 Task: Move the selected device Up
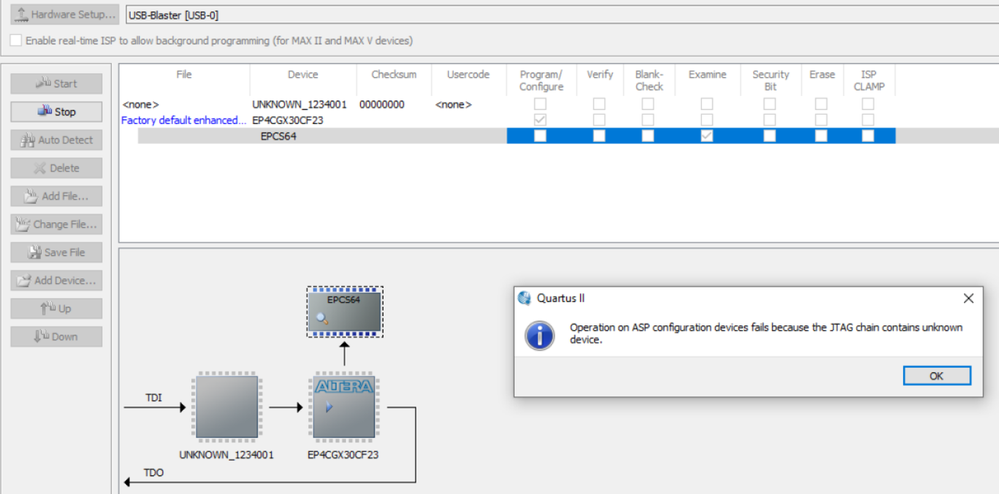(x=56, y=308)
